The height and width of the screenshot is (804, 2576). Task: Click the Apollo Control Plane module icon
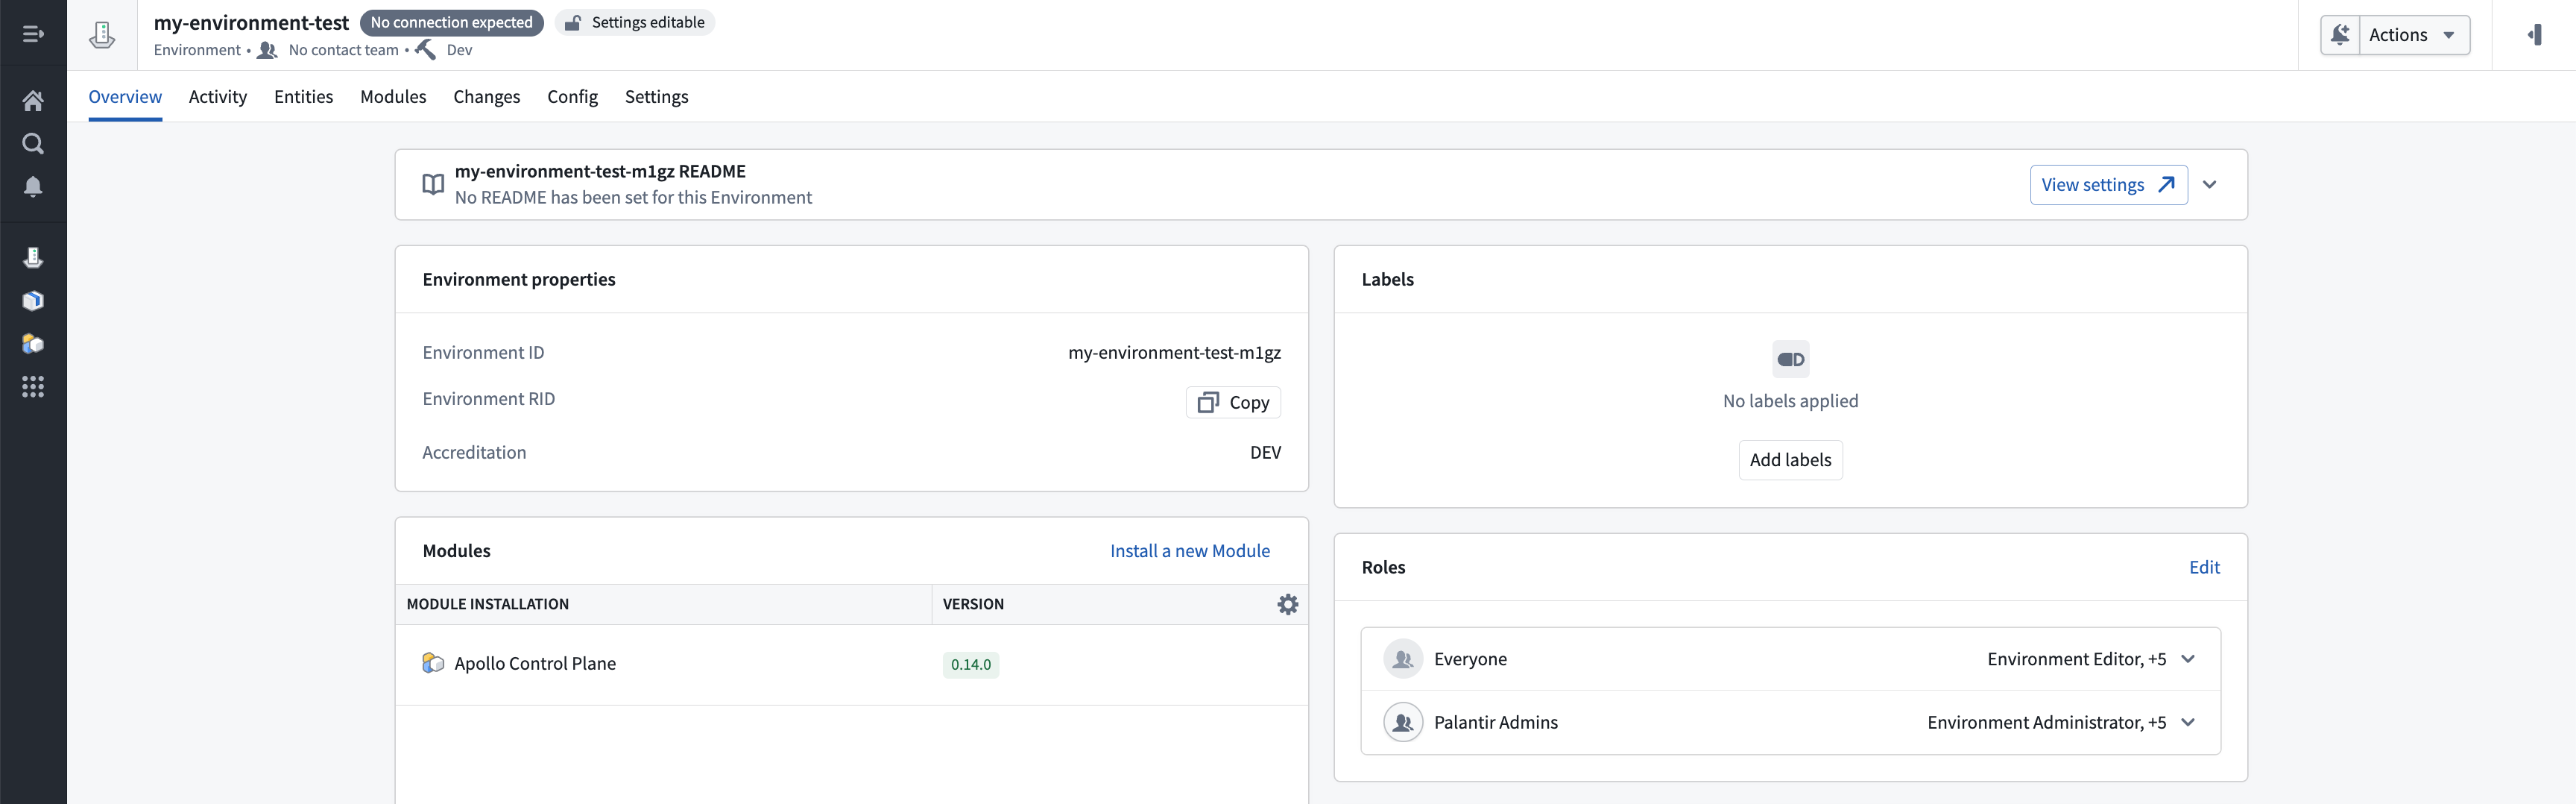point(433,663)
